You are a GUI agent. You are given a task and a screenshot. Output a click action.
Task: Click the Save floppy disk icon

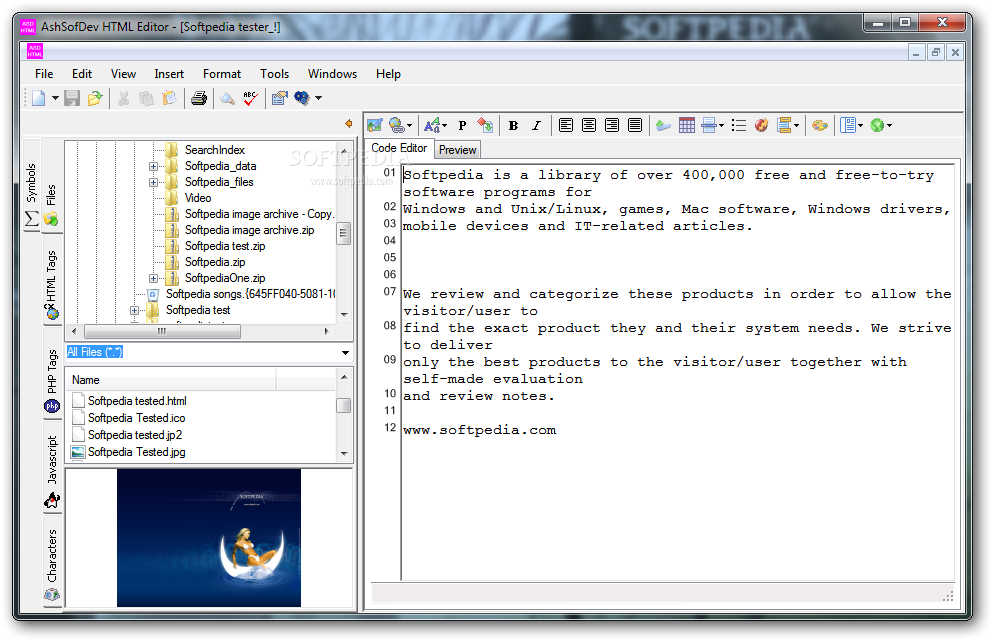pyautogui.click(x=72, y=98)
